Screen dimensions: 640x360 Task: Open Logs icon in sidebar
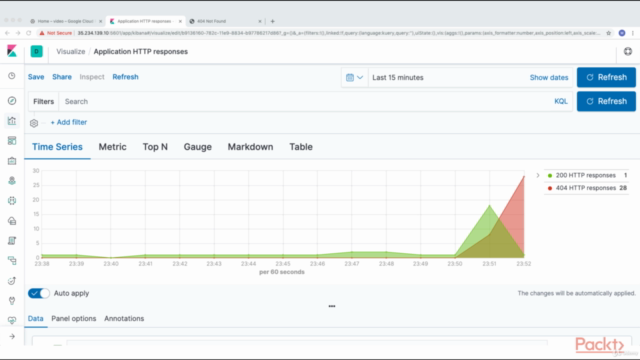pyautogui.click(x=12, y=241)
